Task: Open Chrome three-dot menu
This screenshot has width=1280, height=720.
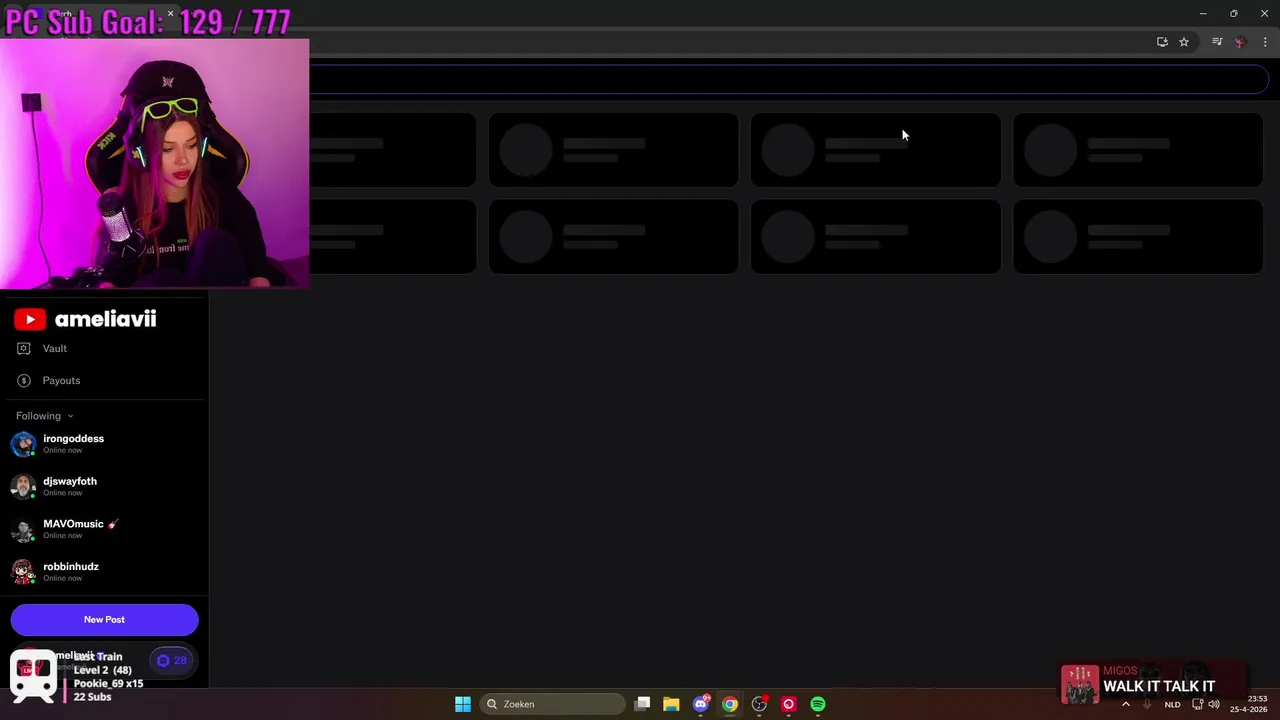Action: point(1265,42)
